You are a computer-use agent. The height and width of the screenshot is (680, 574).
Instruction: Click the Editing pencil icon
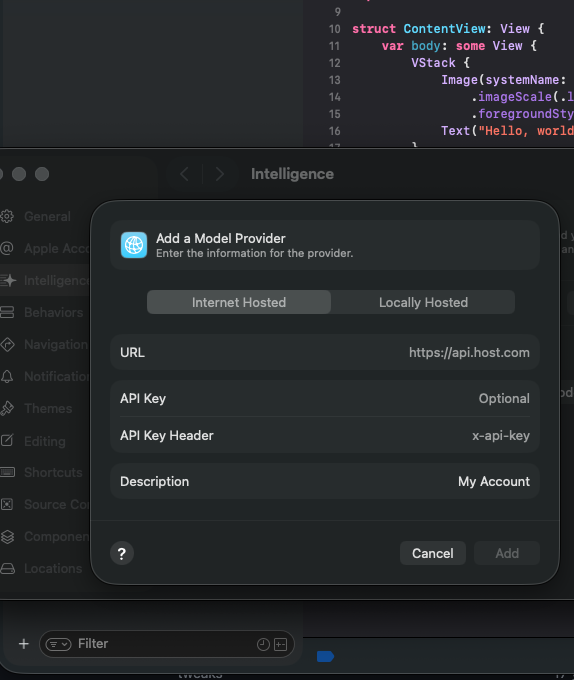(x=7, y=440)
